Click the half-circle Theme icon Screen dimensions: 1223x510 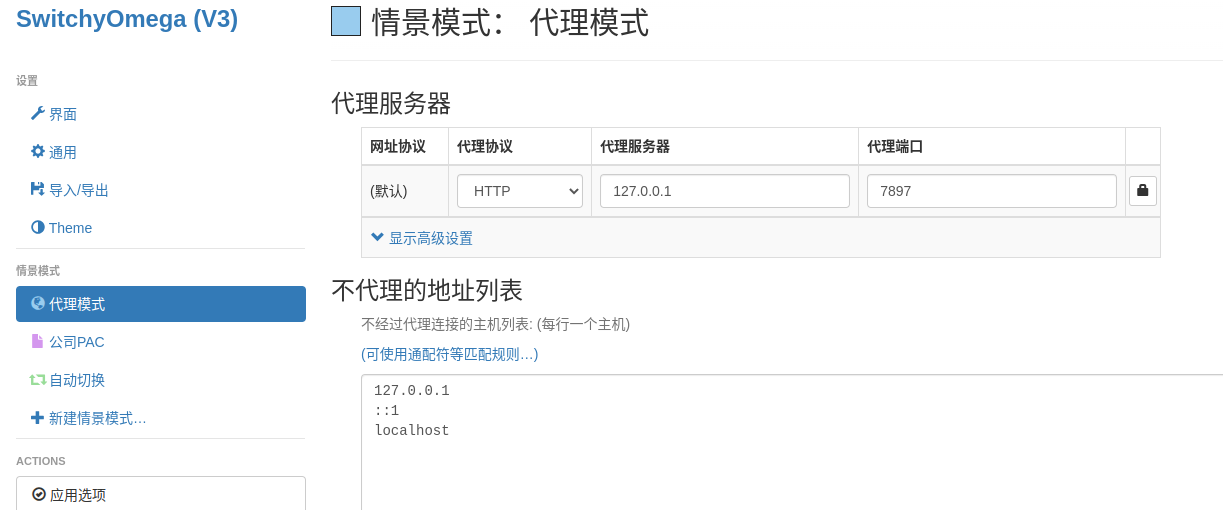(38, 227)
